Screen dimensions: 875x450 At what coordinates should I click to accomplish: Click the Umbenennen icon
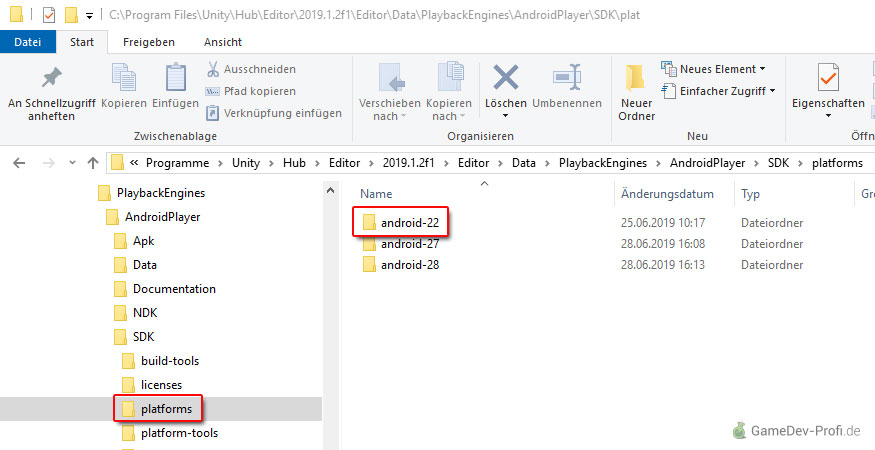click(567, 78)
